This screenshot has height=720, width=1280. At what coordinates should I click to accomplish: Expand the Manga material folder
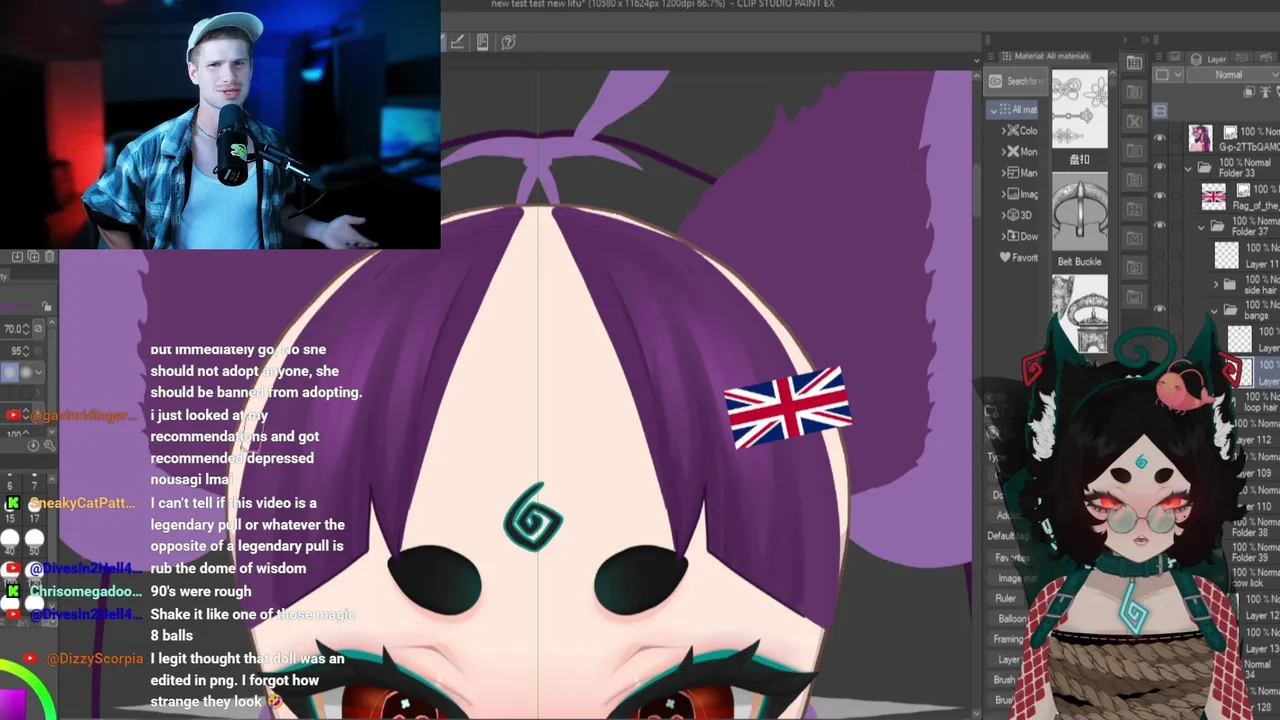click(x=1004, y=173)
